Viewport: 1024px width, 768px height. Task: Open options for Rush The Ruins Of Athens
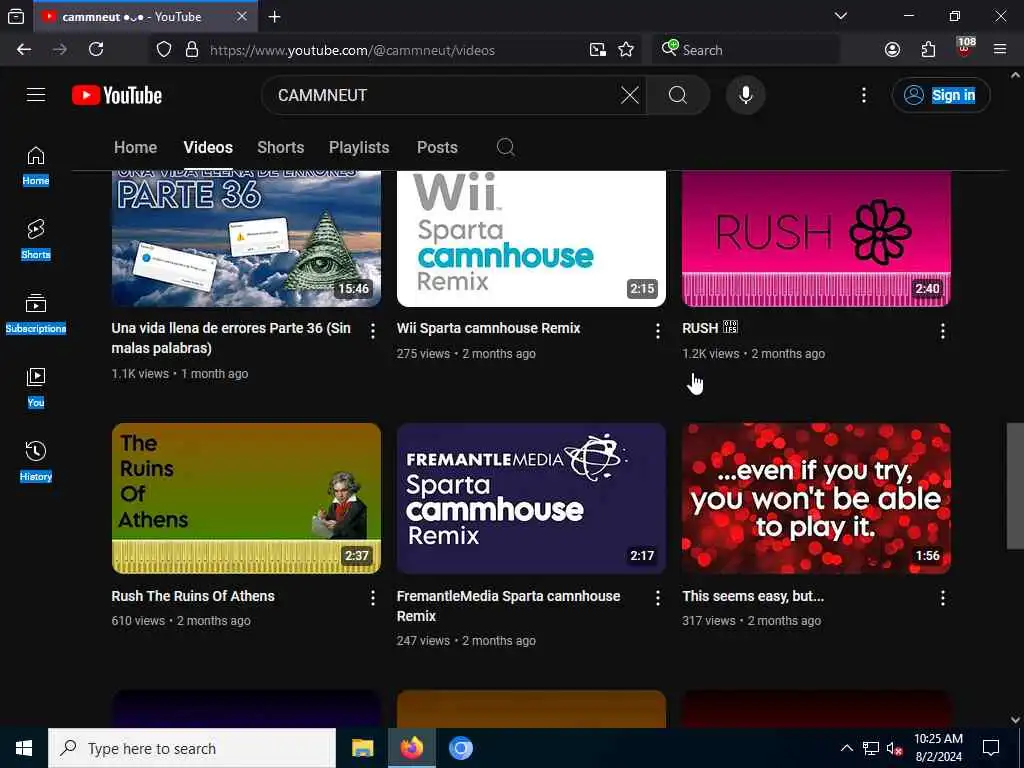tap(373, 598)
